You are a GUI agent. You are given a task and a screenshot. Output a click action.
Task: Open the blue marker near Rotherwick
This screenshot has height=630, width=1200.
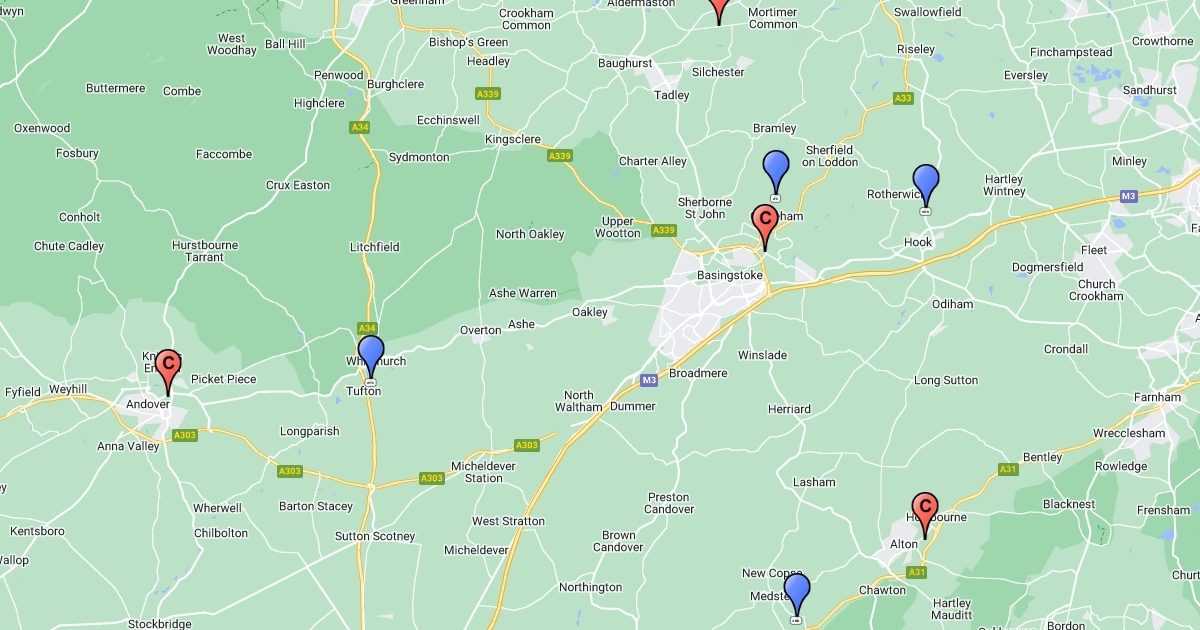[926, 187]
